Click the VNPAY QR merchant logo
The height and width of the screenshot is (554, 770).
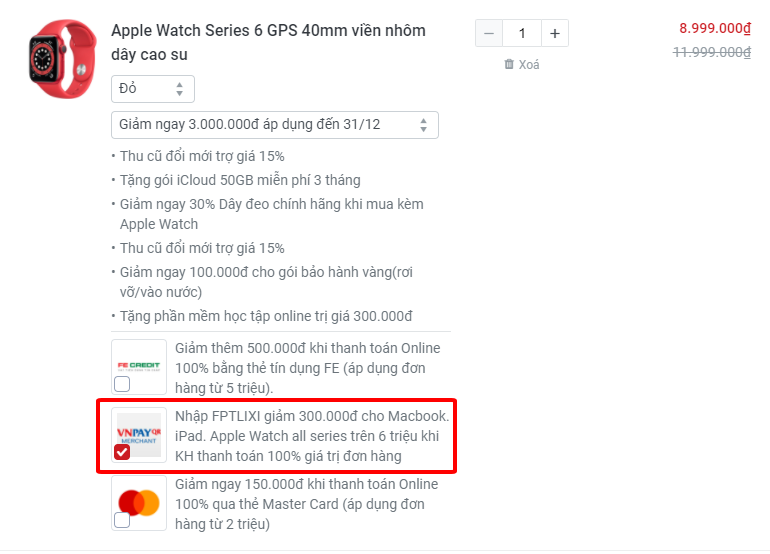(139, 435)
